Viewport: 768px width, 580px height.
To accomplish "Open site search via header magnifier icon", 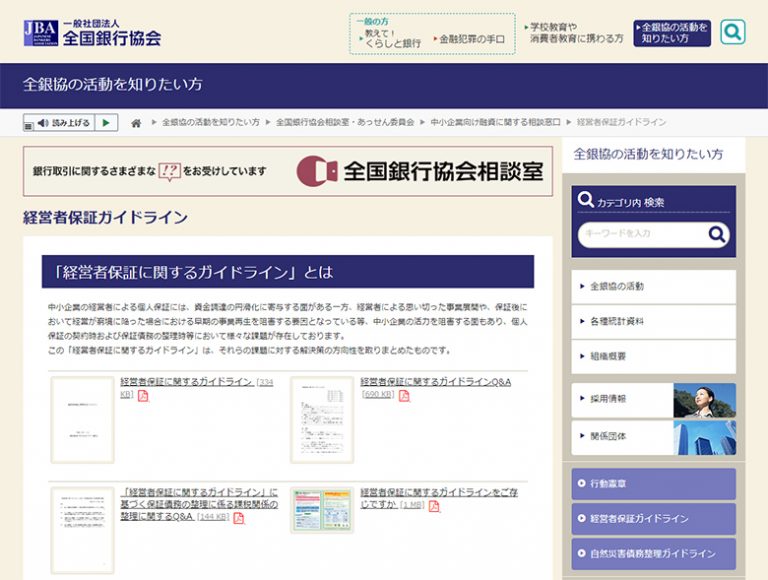I will coord(732,32).
